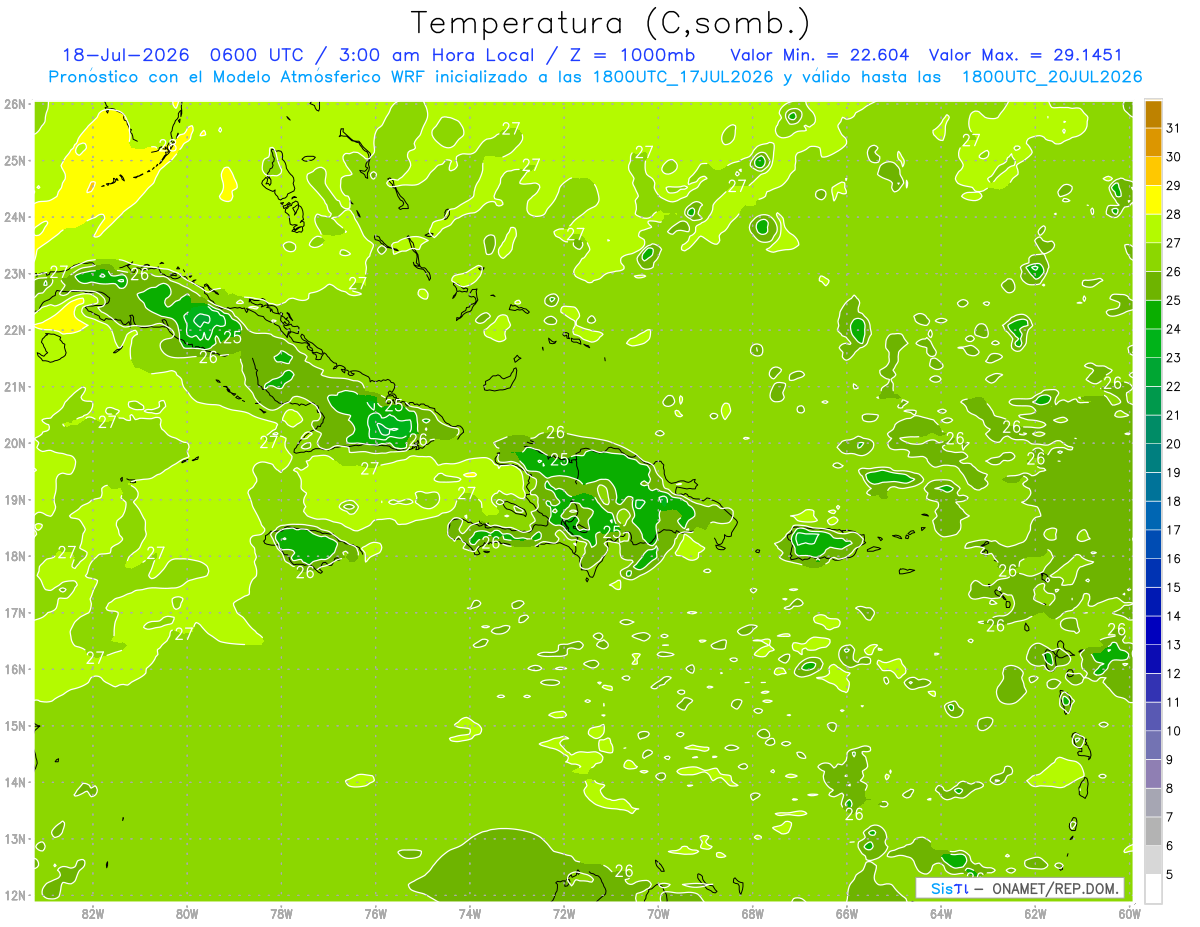This screenshot has width=1200, height=927.
Task: Pick the yellow color bar segment between 28 and 29
Action: [1153, 201]
